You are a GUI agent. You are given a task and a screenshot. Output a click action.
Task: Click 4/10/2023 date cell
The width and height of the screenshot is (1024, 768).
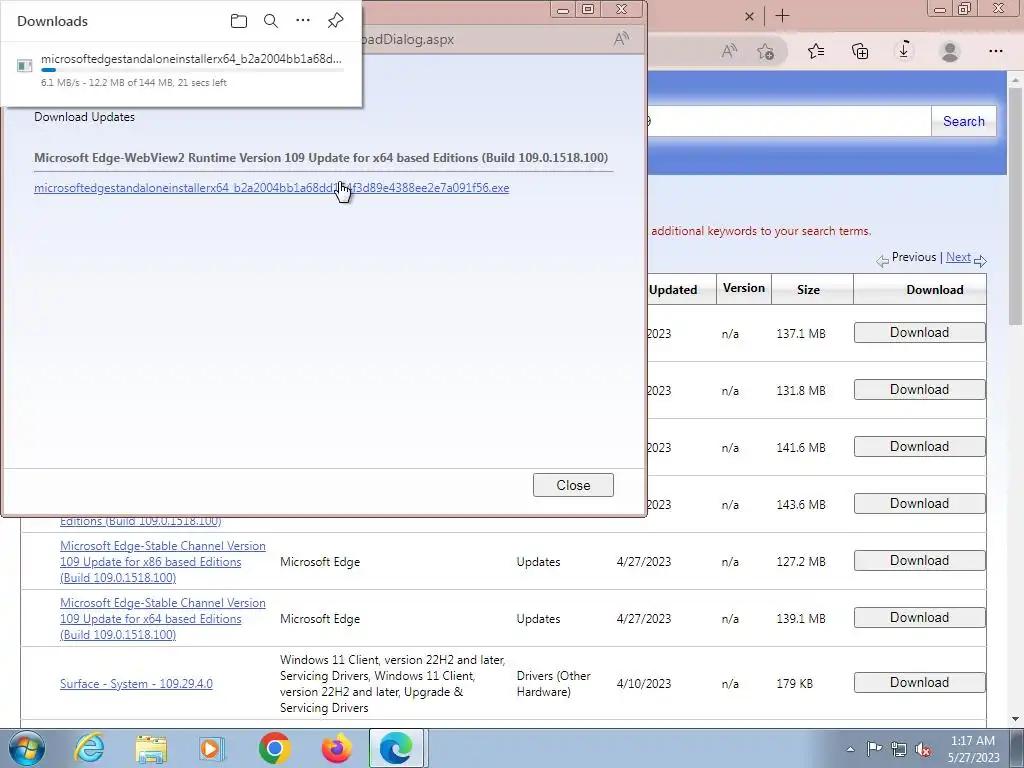point(643,684)
